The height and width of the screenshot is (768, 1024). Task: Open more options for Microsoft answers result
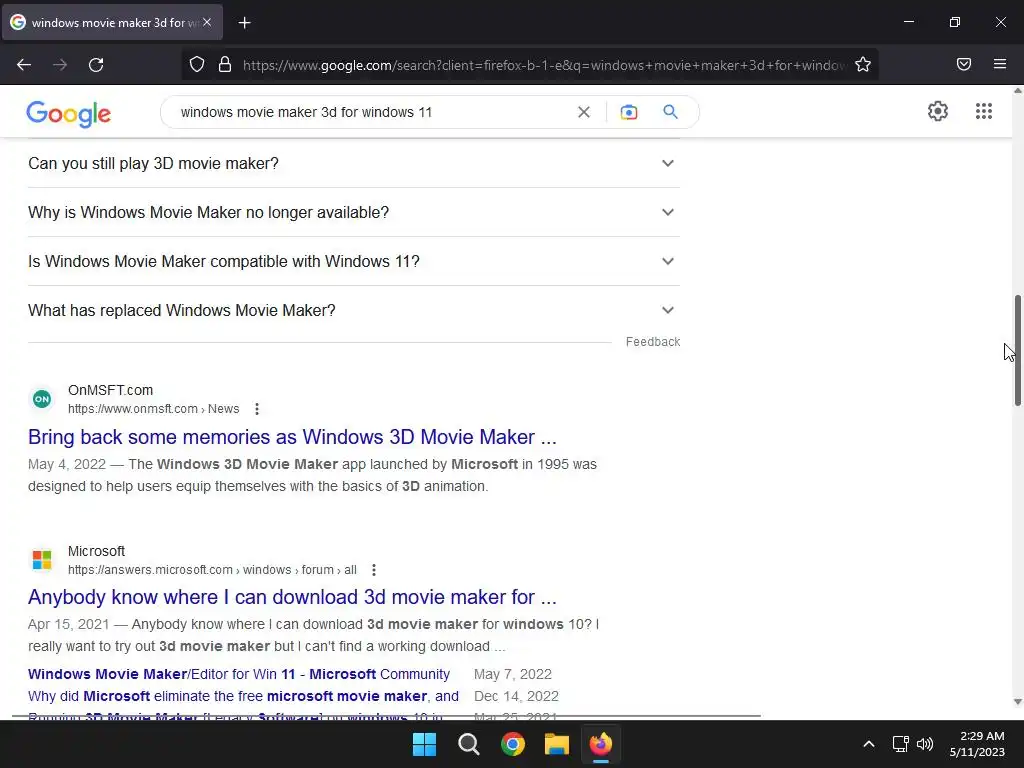374,570
